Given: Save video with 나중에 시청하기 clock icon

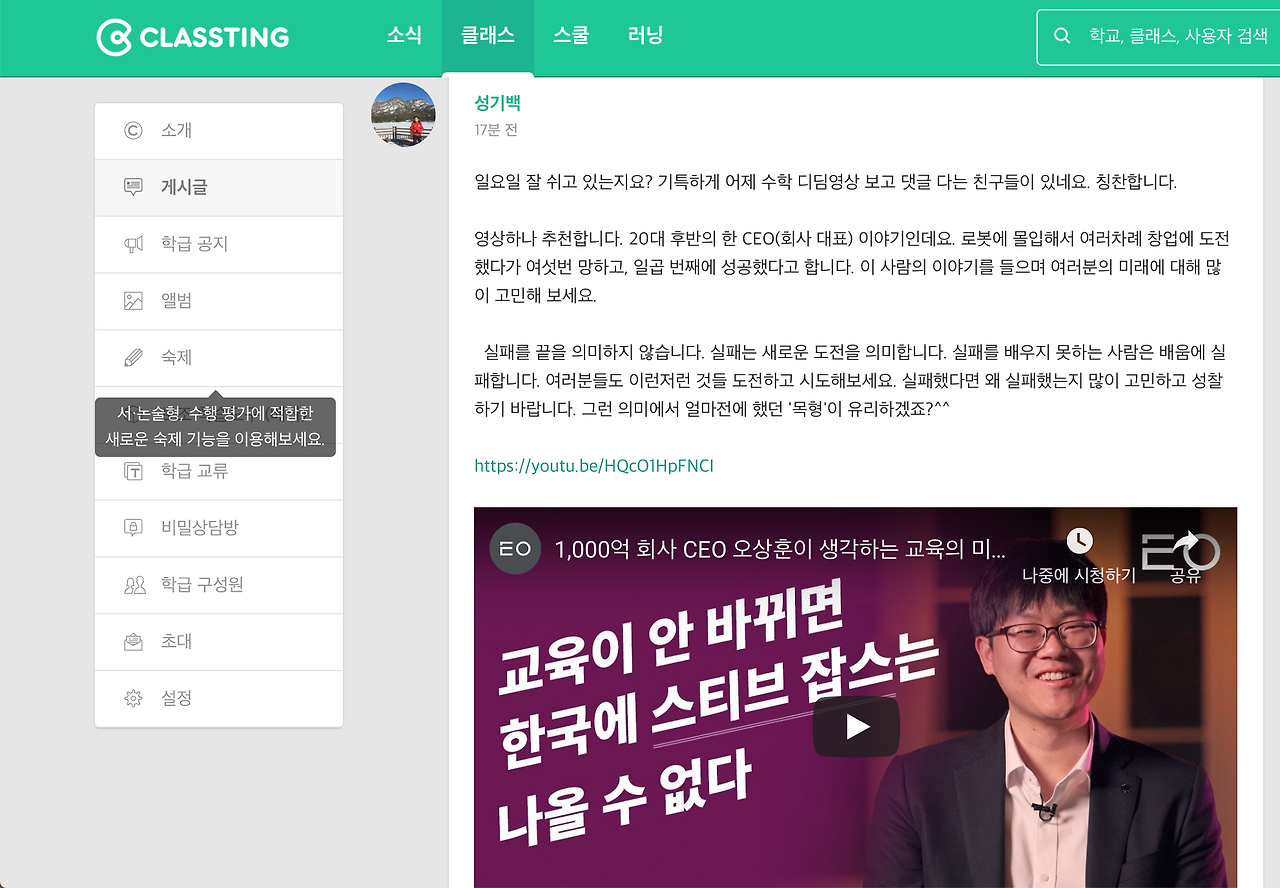Looking at the screenshot, I should pos(1079,541).
